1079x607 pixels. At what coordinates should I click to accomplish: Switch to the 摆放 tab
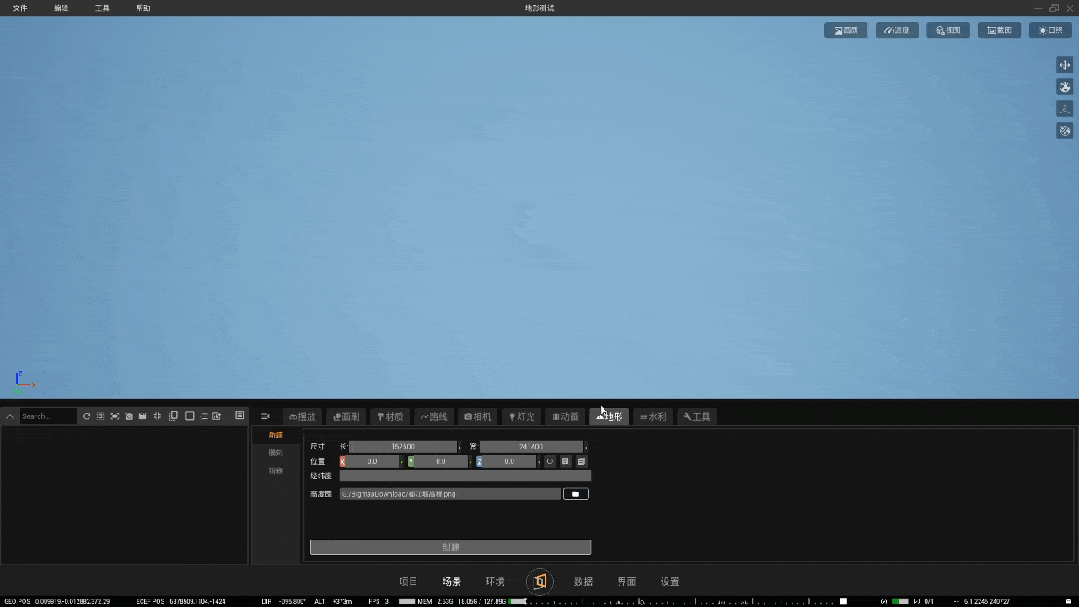click(x=303, y=416)
